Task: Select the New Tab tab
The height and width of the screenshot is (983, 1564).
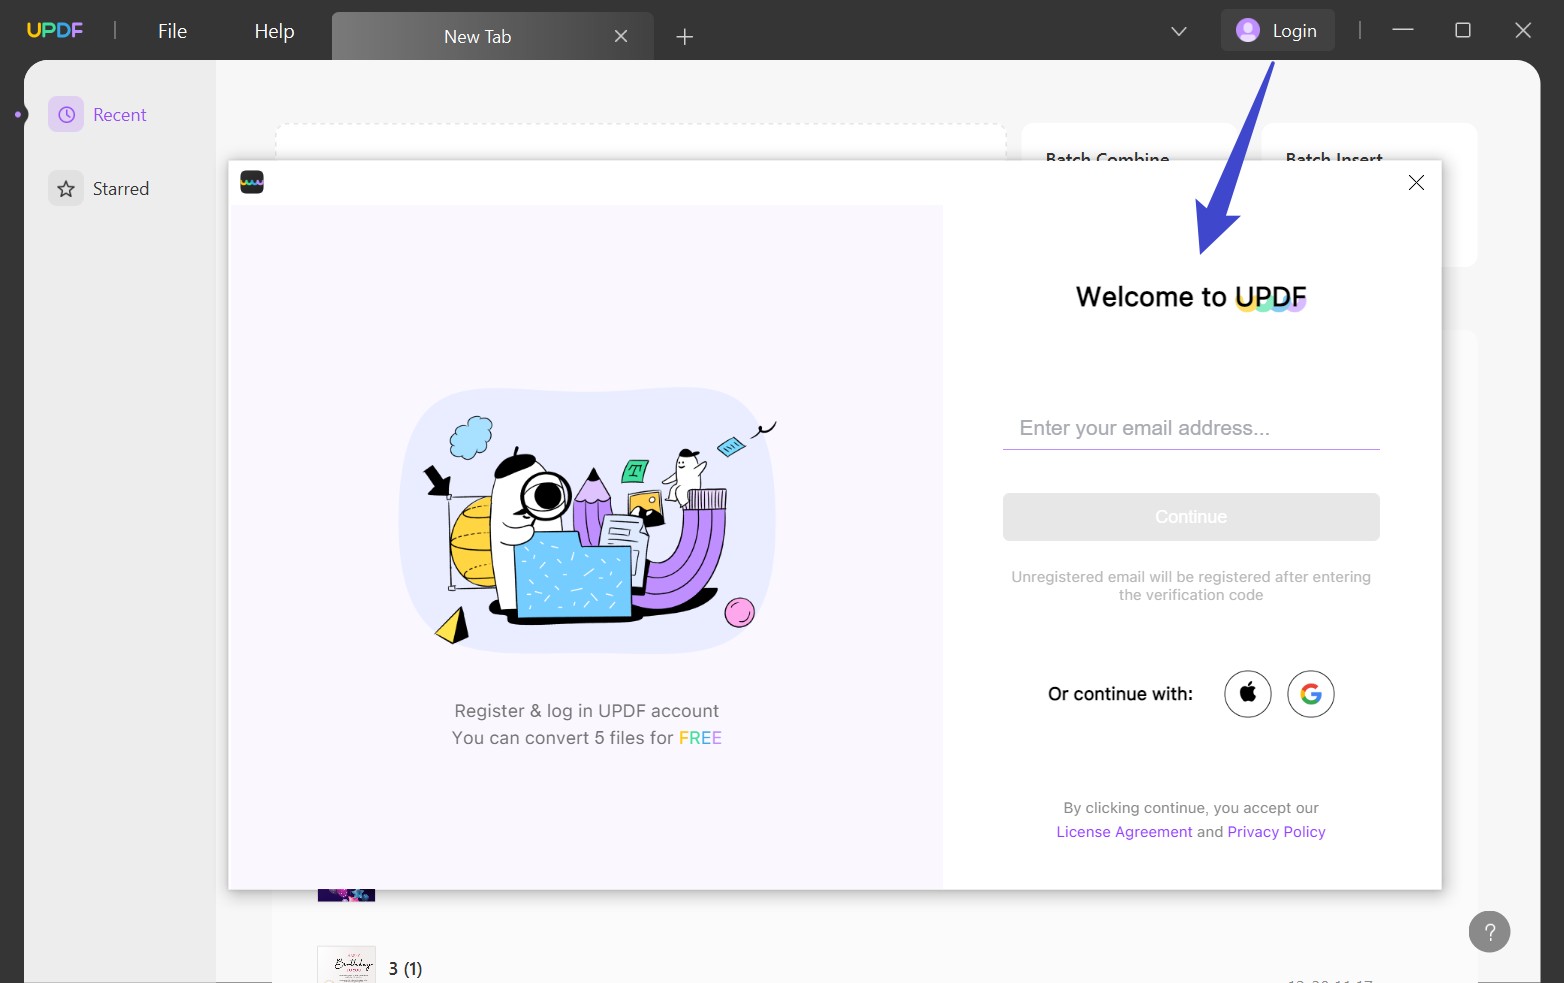Action: click(477, 36)
